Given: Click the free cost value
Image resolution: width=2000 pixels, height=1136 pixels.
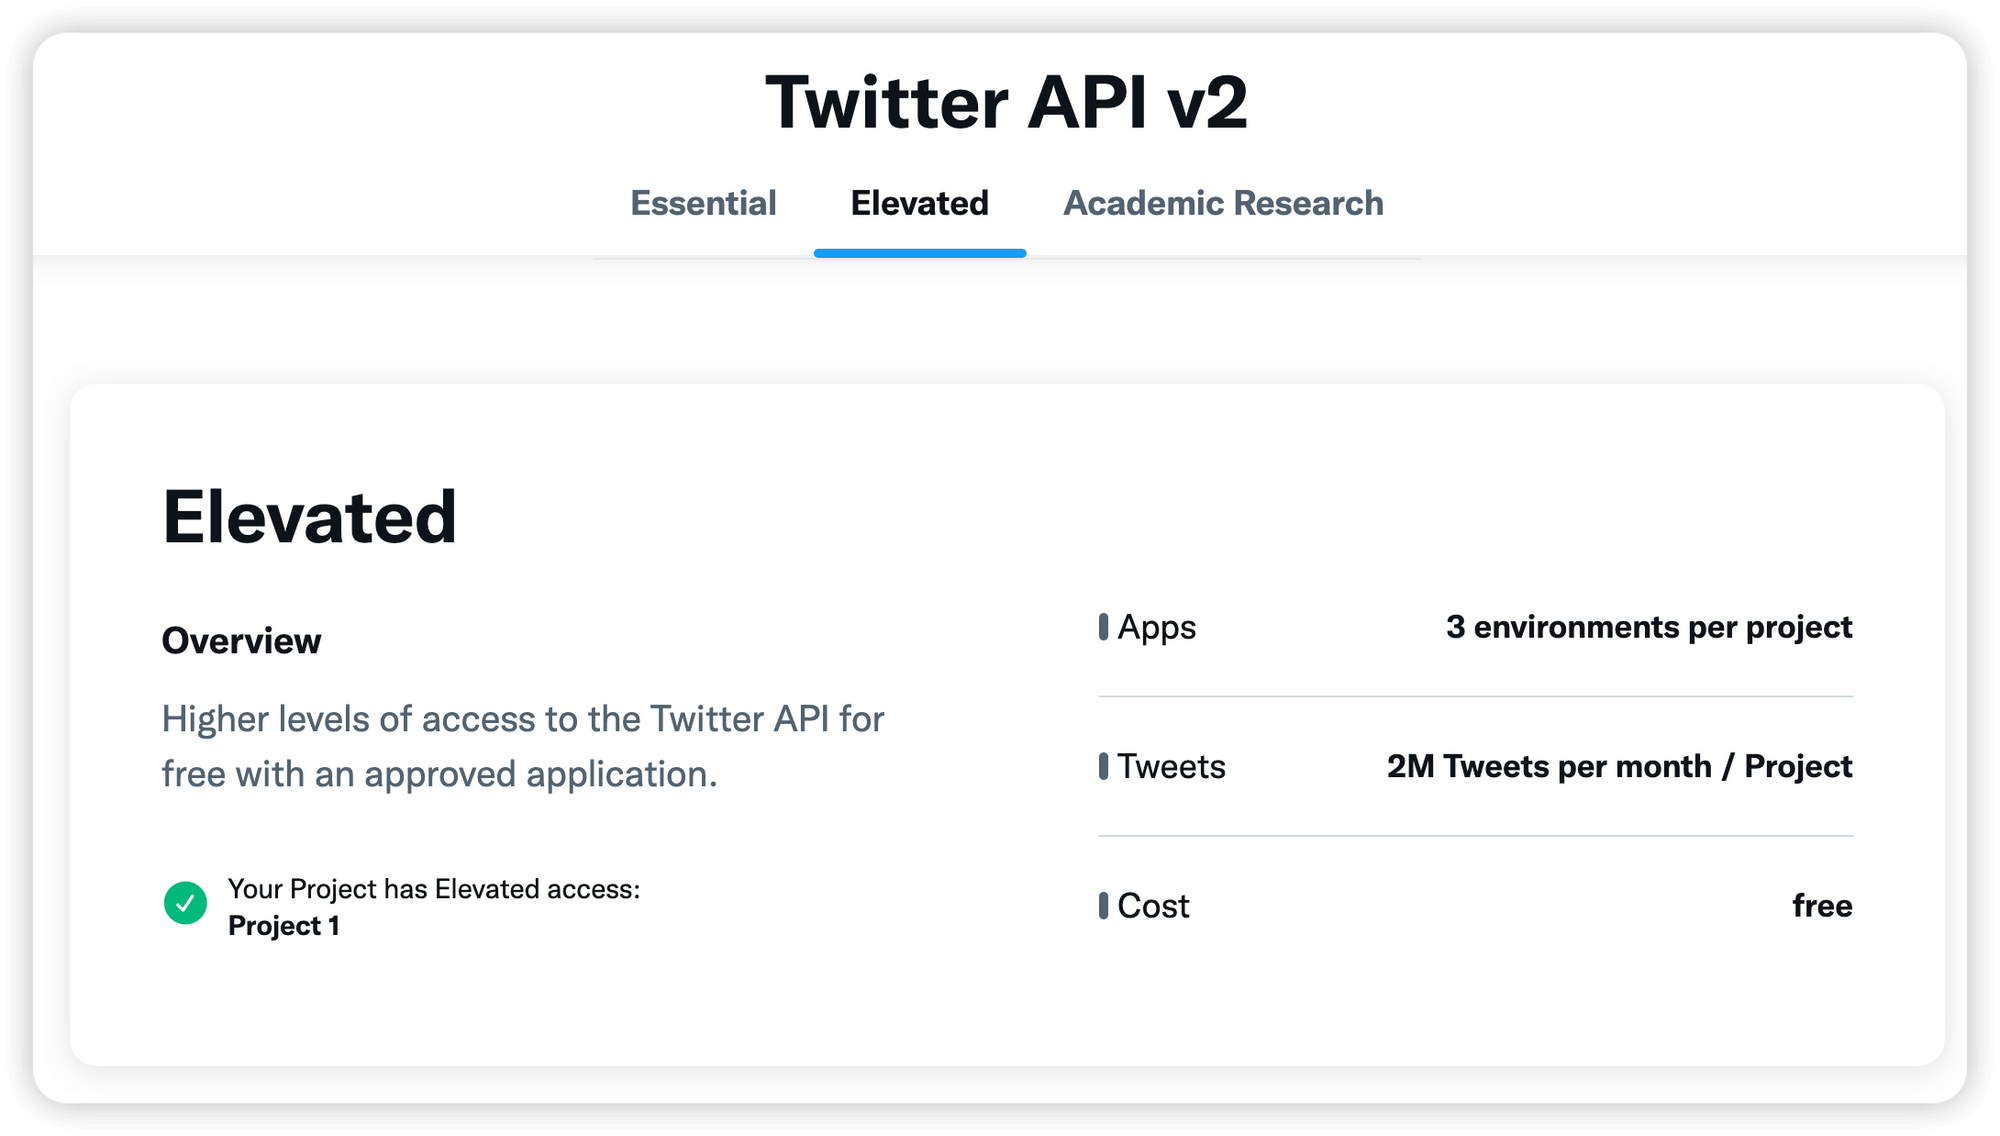Looking at the screenshot, I should coord(1823,905).
